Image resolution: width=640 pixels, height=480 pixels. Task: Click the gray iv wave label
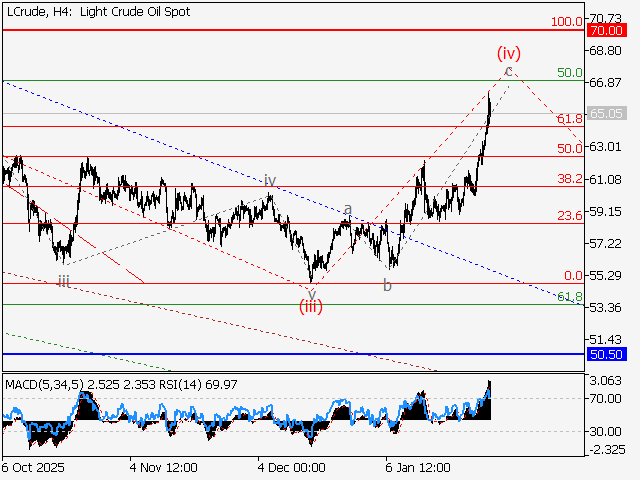pos(270,181)
